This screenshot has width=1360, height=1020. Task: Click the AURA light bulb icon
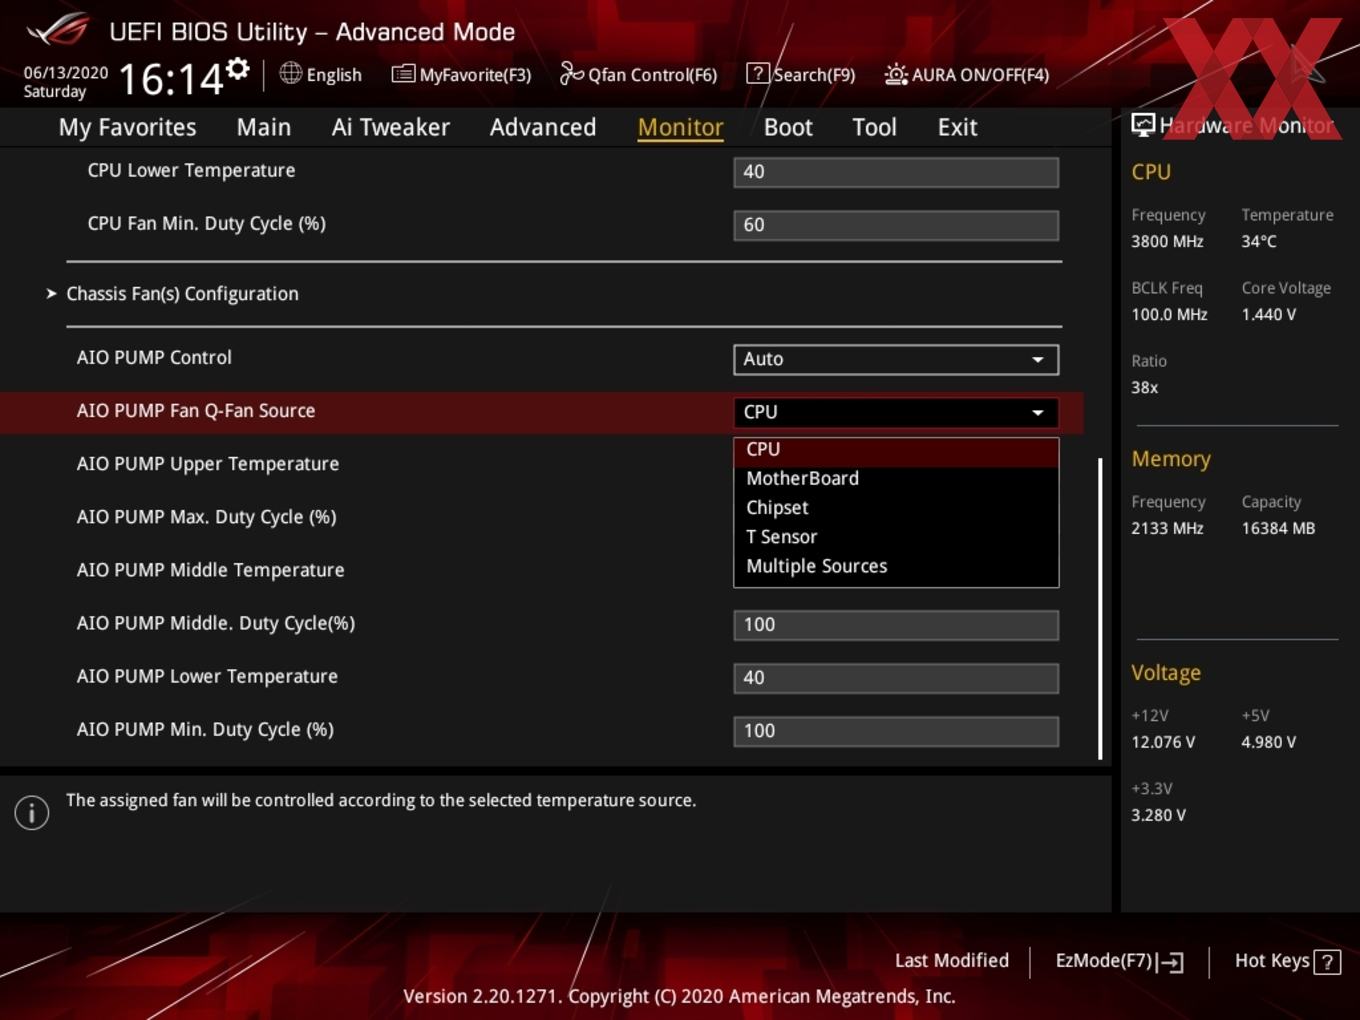896,74
